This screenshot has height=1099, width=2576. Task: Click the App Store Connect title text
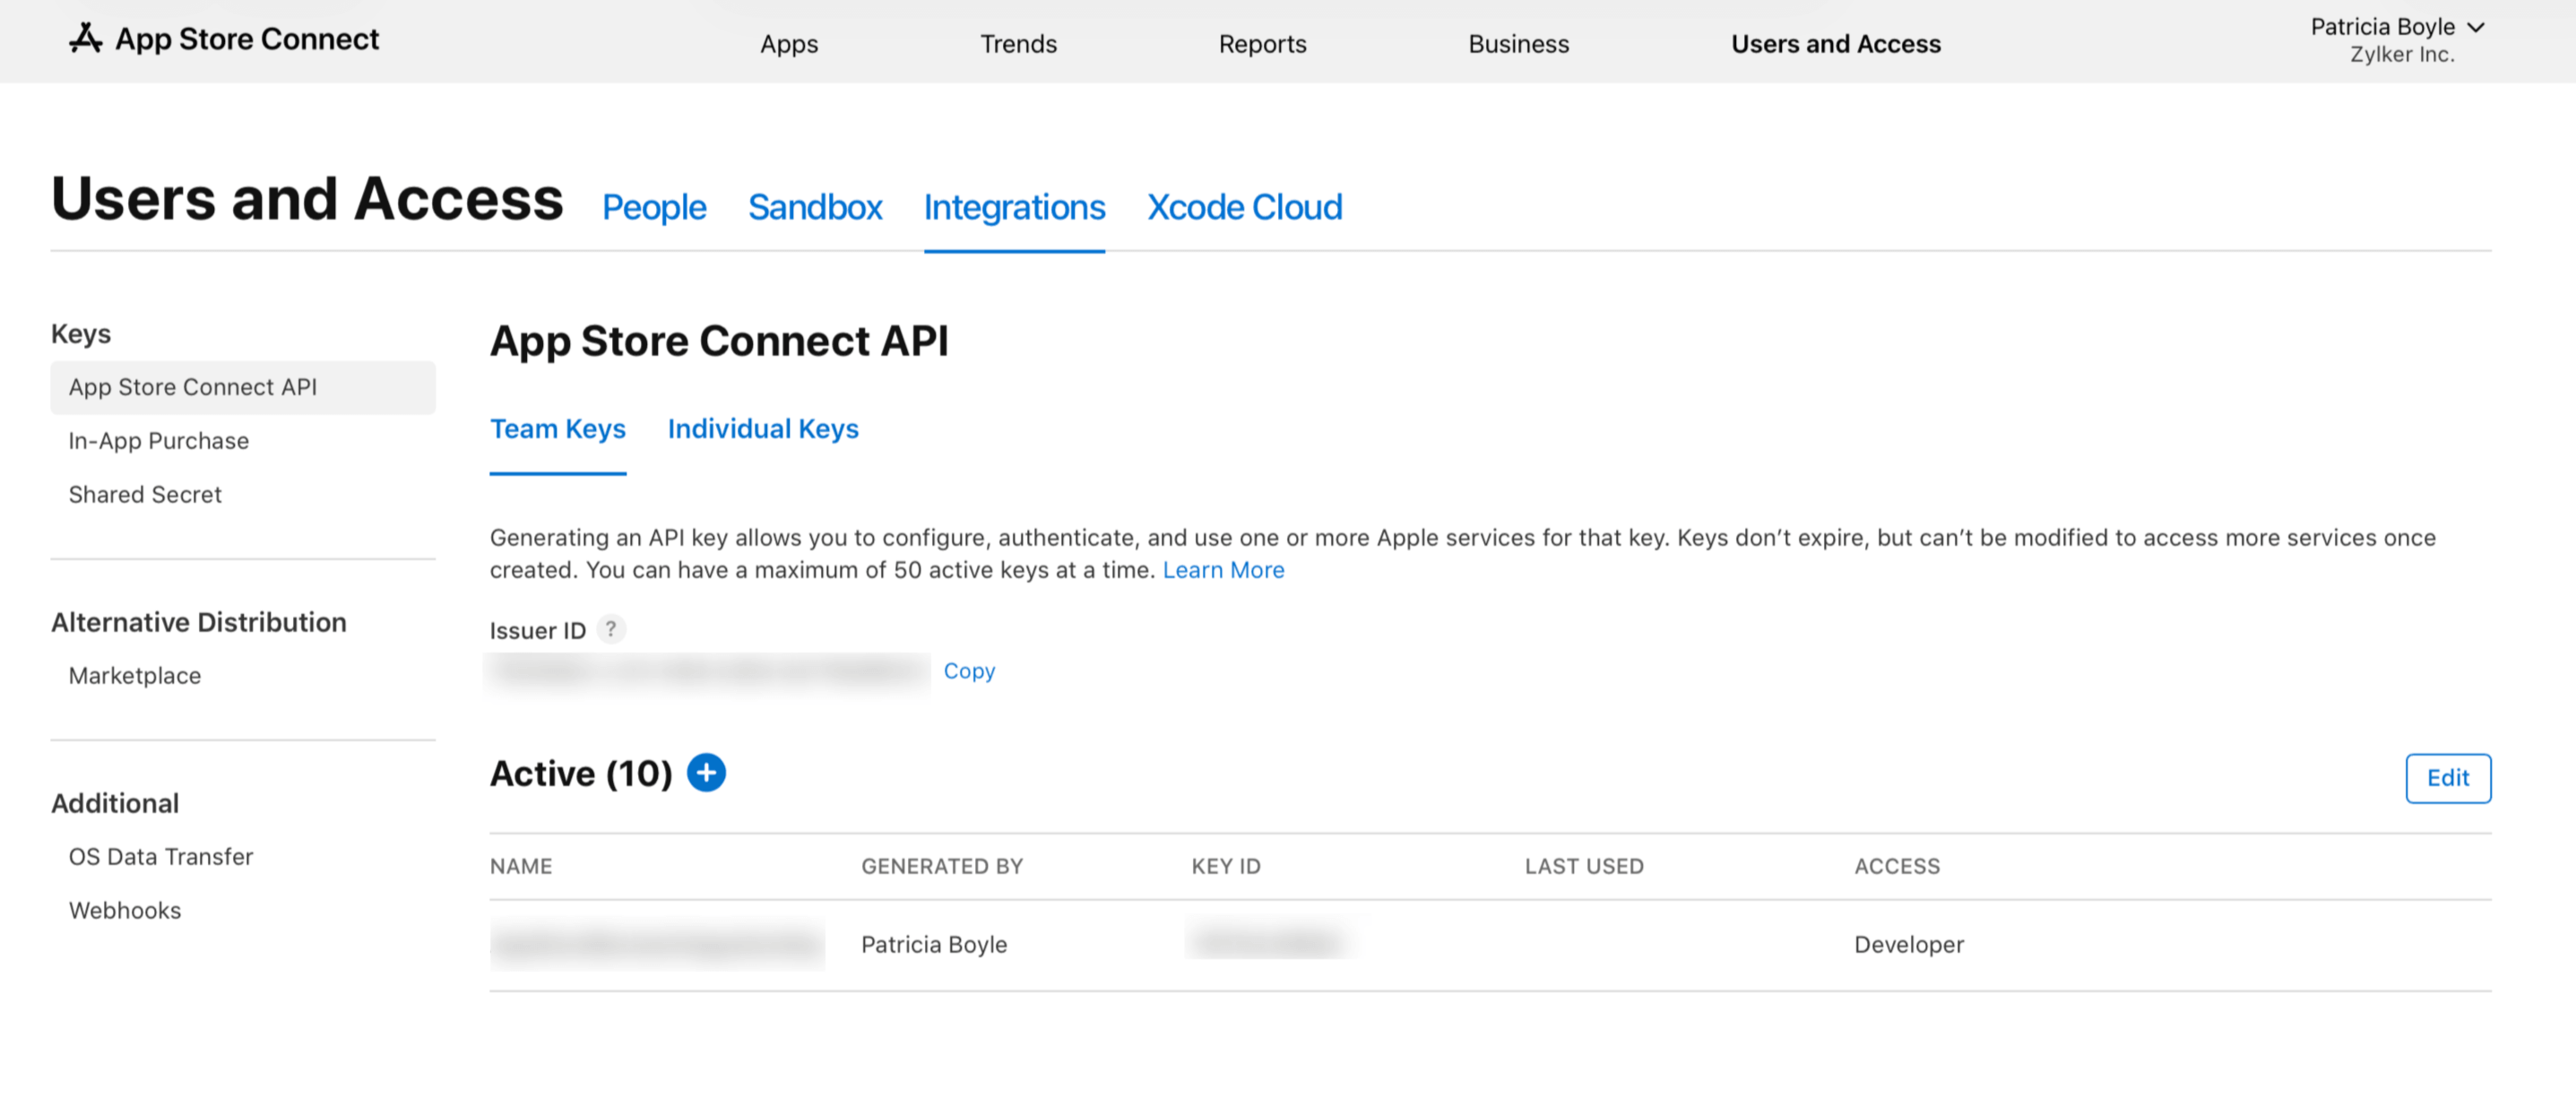247,39
